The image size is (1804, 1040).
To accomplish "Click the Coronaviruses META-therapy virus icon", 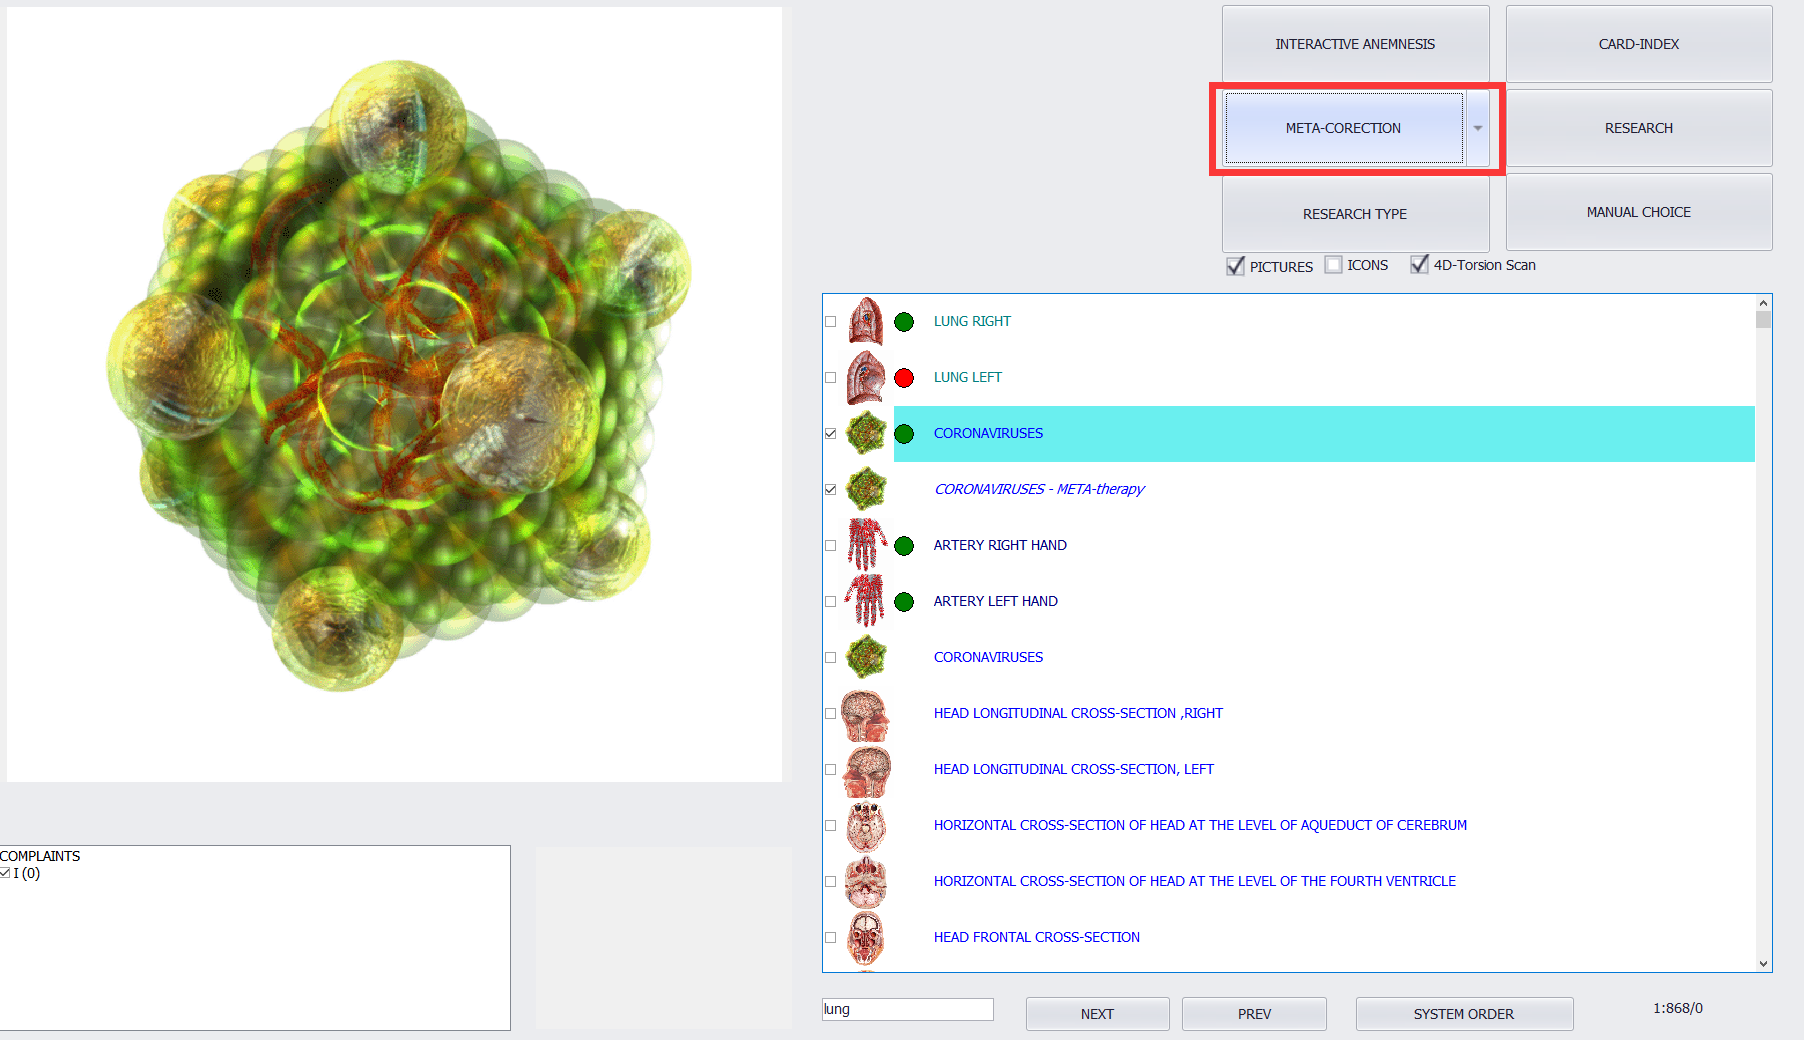I will coord(865,489).
